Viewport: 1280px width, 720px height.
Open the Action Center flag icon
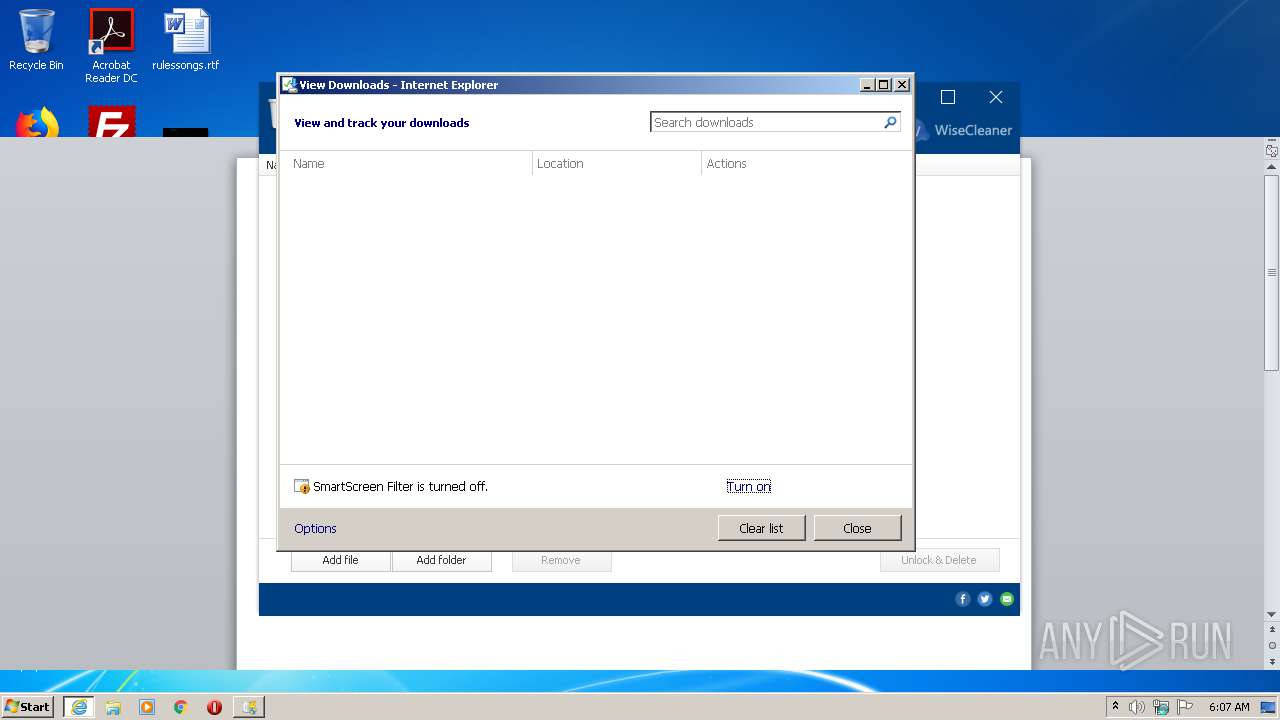(x=1185, y=707)
